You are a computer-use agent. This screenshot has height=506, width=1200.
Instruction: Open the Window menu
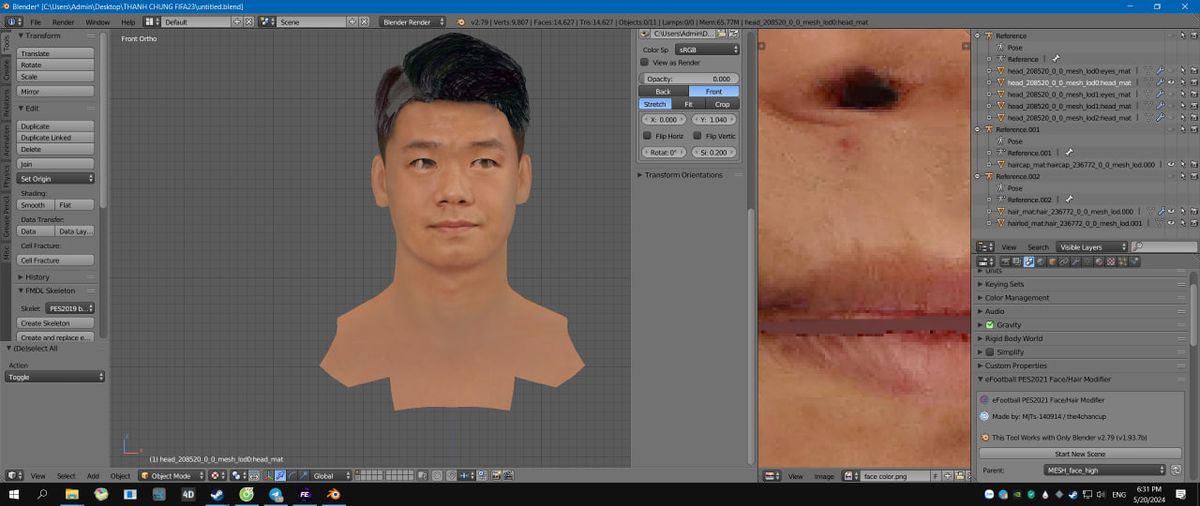tap(98, 21)
